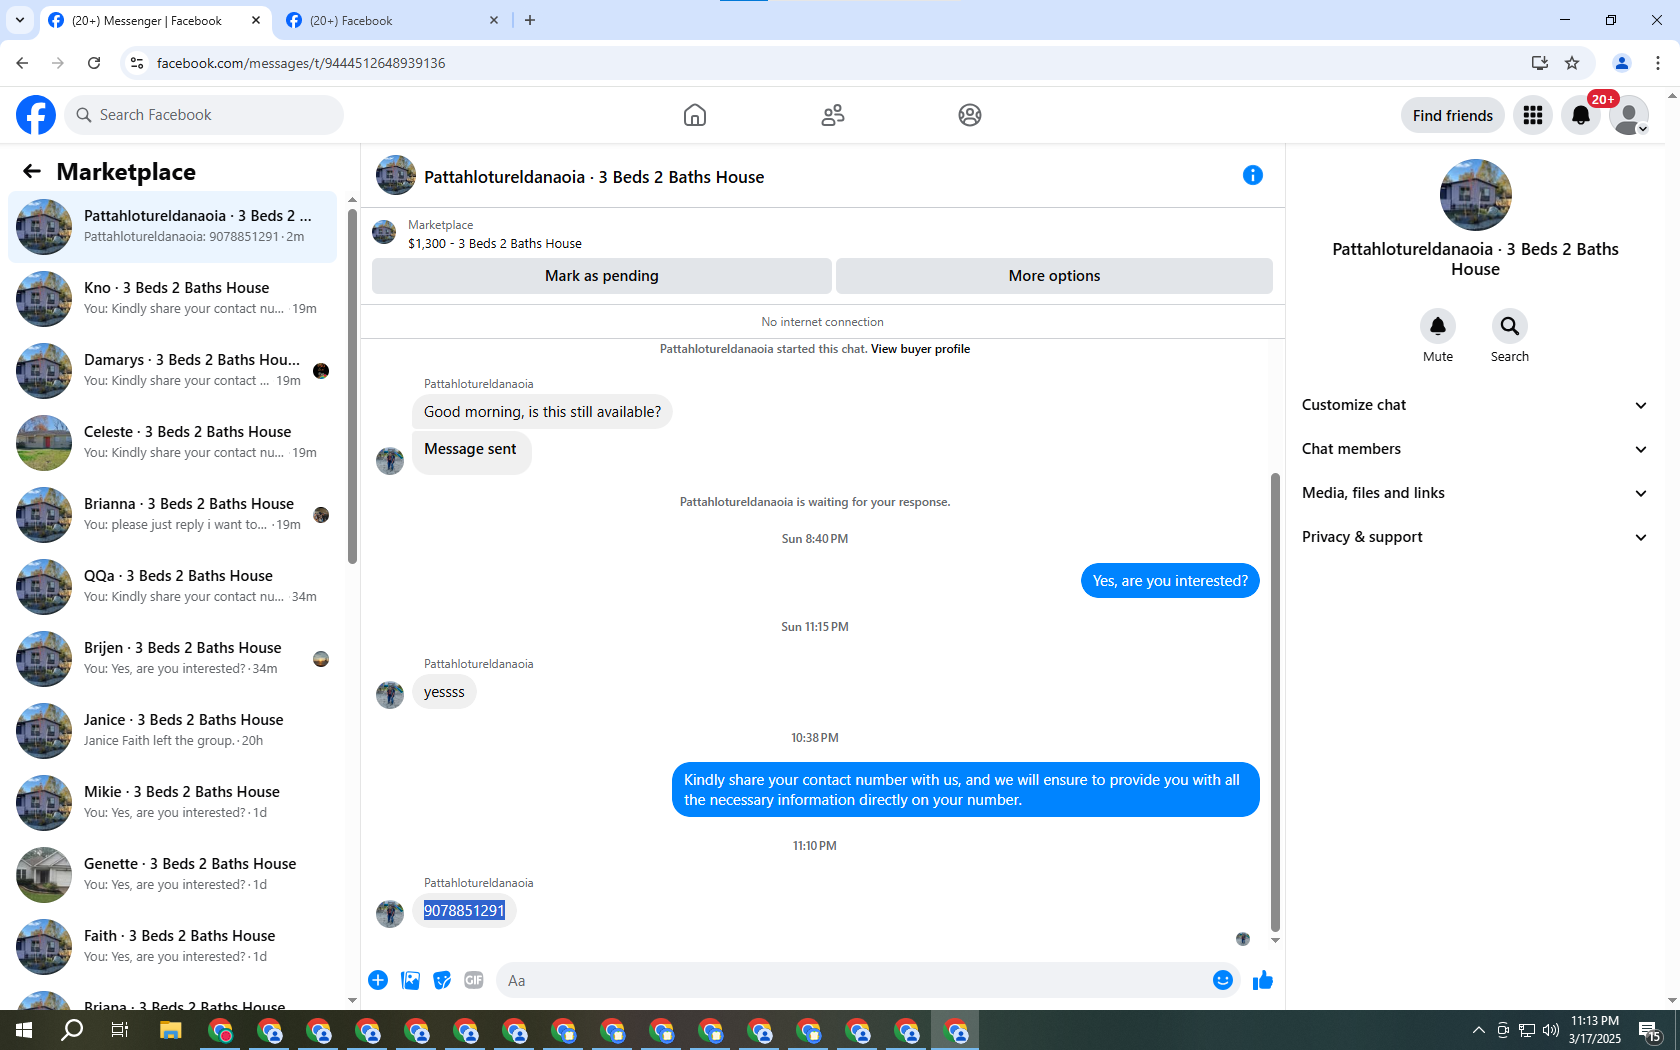View site information icon in address bar
This screenshot has height=1050, width=1680.
[x=137, y=63]
